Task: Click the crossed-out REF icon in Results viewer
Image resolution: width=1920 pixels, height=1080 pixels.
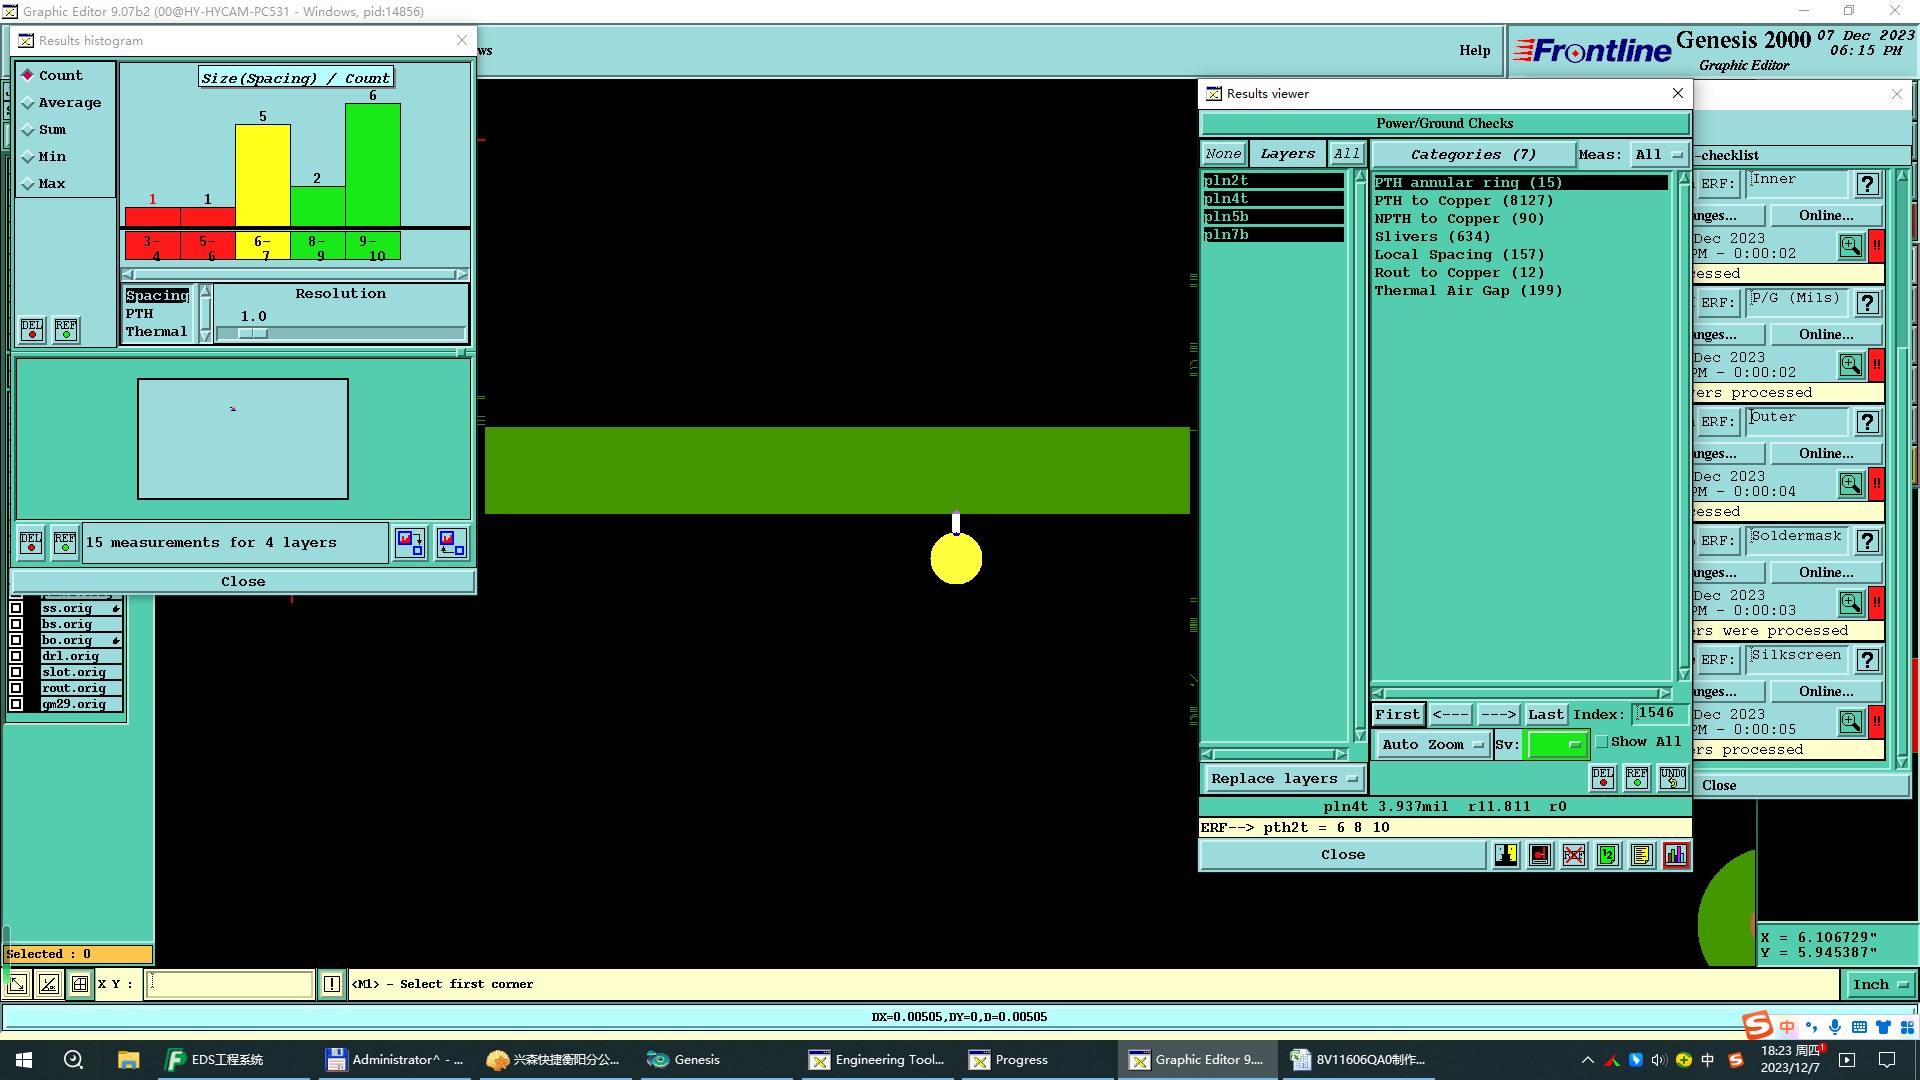Action: tap(1574, 855)
